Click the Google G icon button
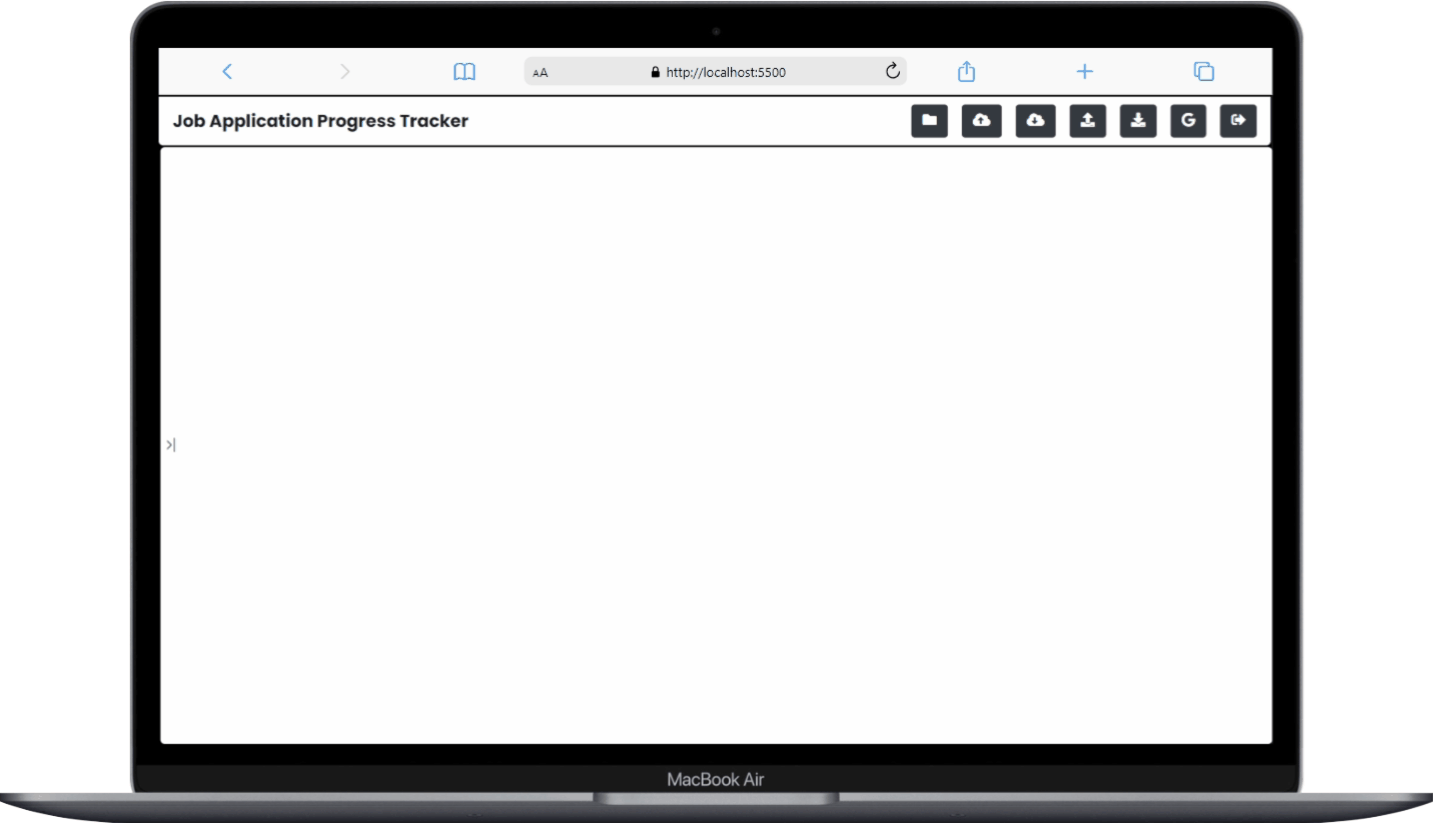1433x823 pixels. click(x=1188, y=121)
